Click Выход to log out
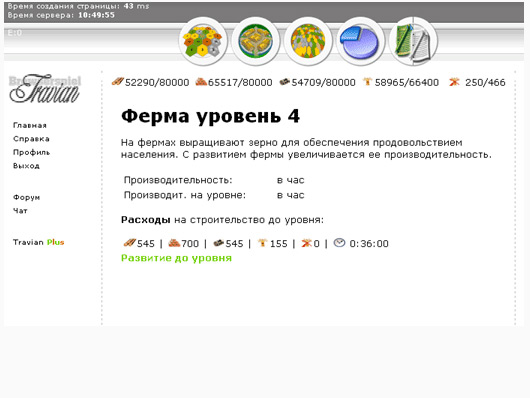Screen dimensions: 530x398 click(26, 166)
